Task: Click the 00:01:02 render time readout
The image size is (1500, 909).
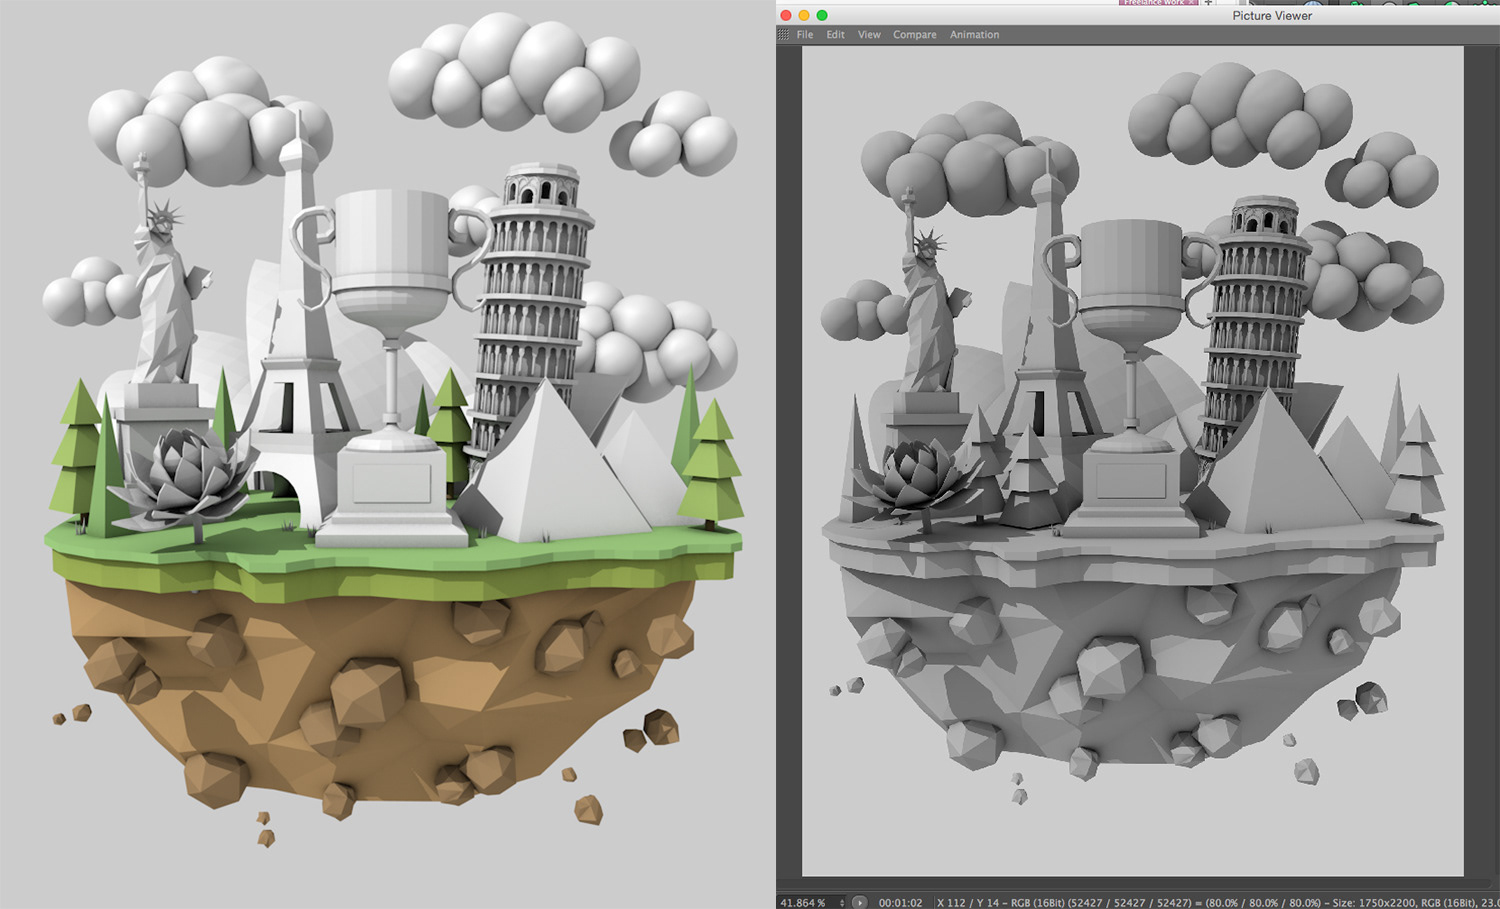Action: pyautogui.click(x=900, y=902)
